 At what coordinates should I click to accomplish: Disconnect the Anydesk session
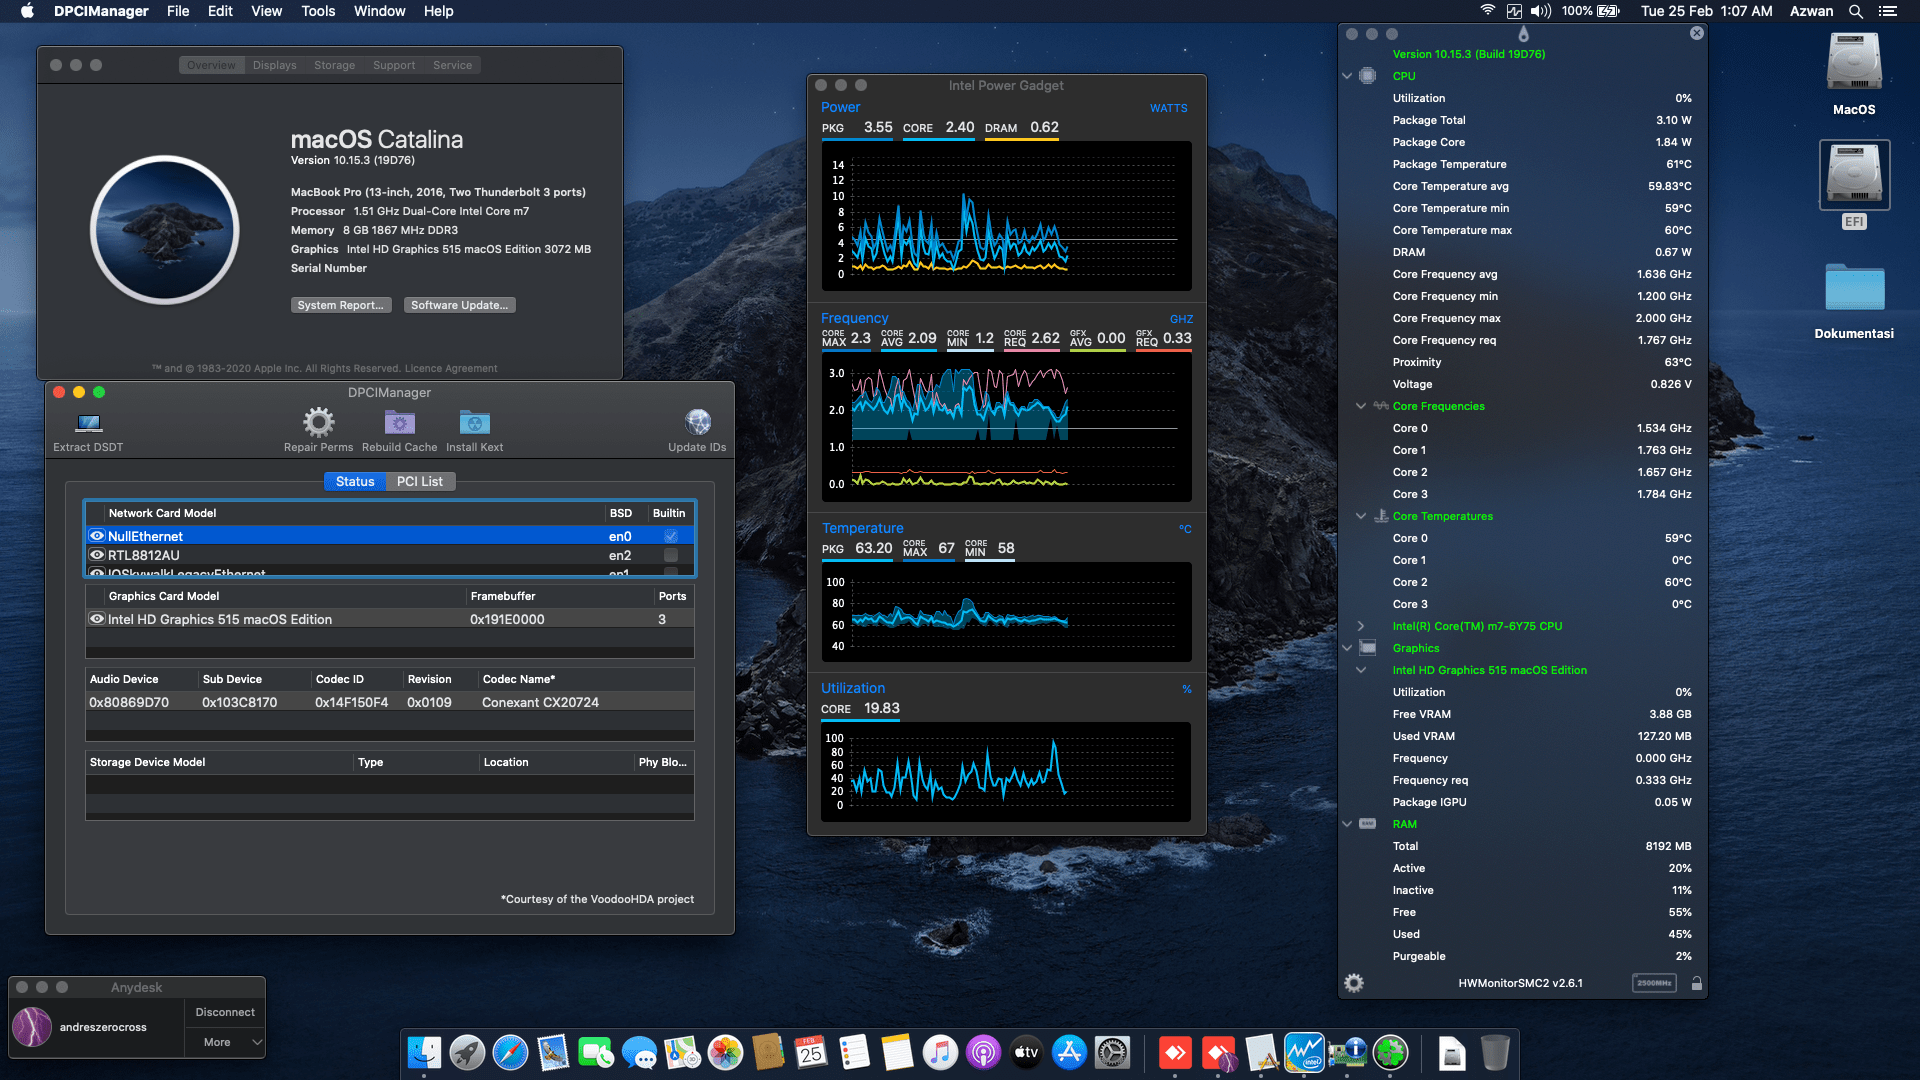point(224,1011)
